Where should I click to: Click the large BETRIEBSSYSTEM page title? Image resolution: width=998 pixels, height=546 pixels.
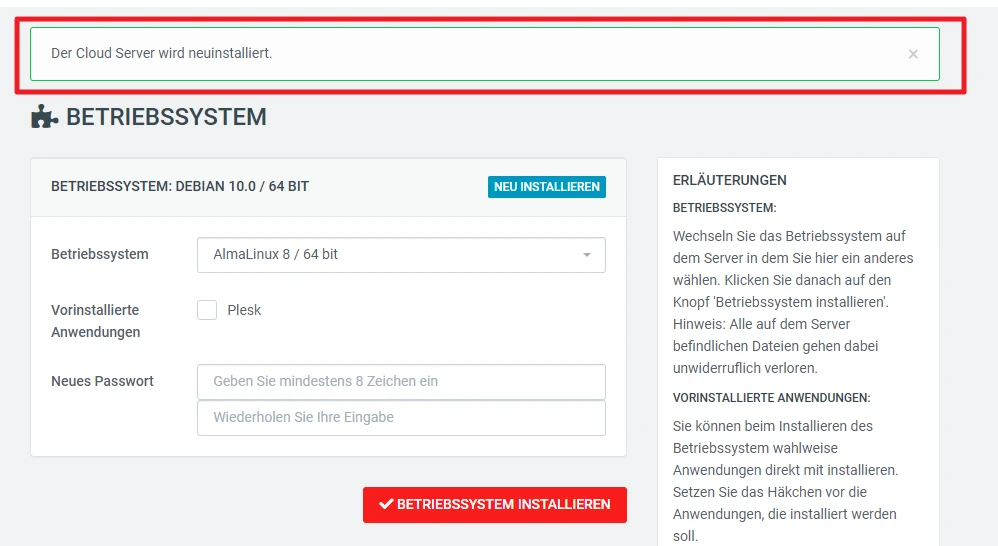pyautogui.click(x=166, y=117)
